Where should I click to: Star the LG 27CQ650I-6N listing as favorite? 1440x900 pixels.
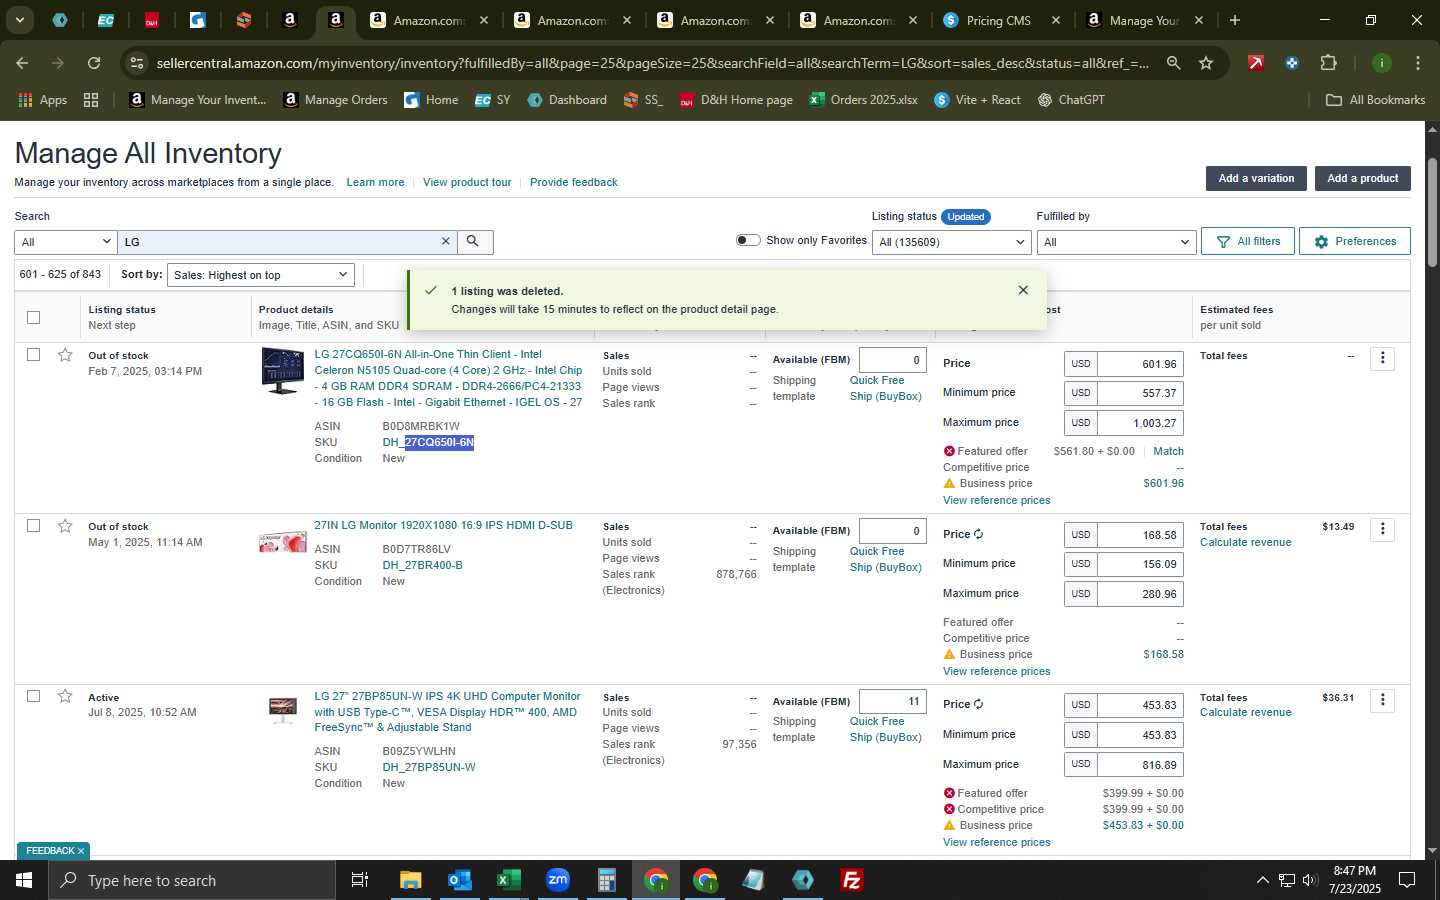pos(65,355)
